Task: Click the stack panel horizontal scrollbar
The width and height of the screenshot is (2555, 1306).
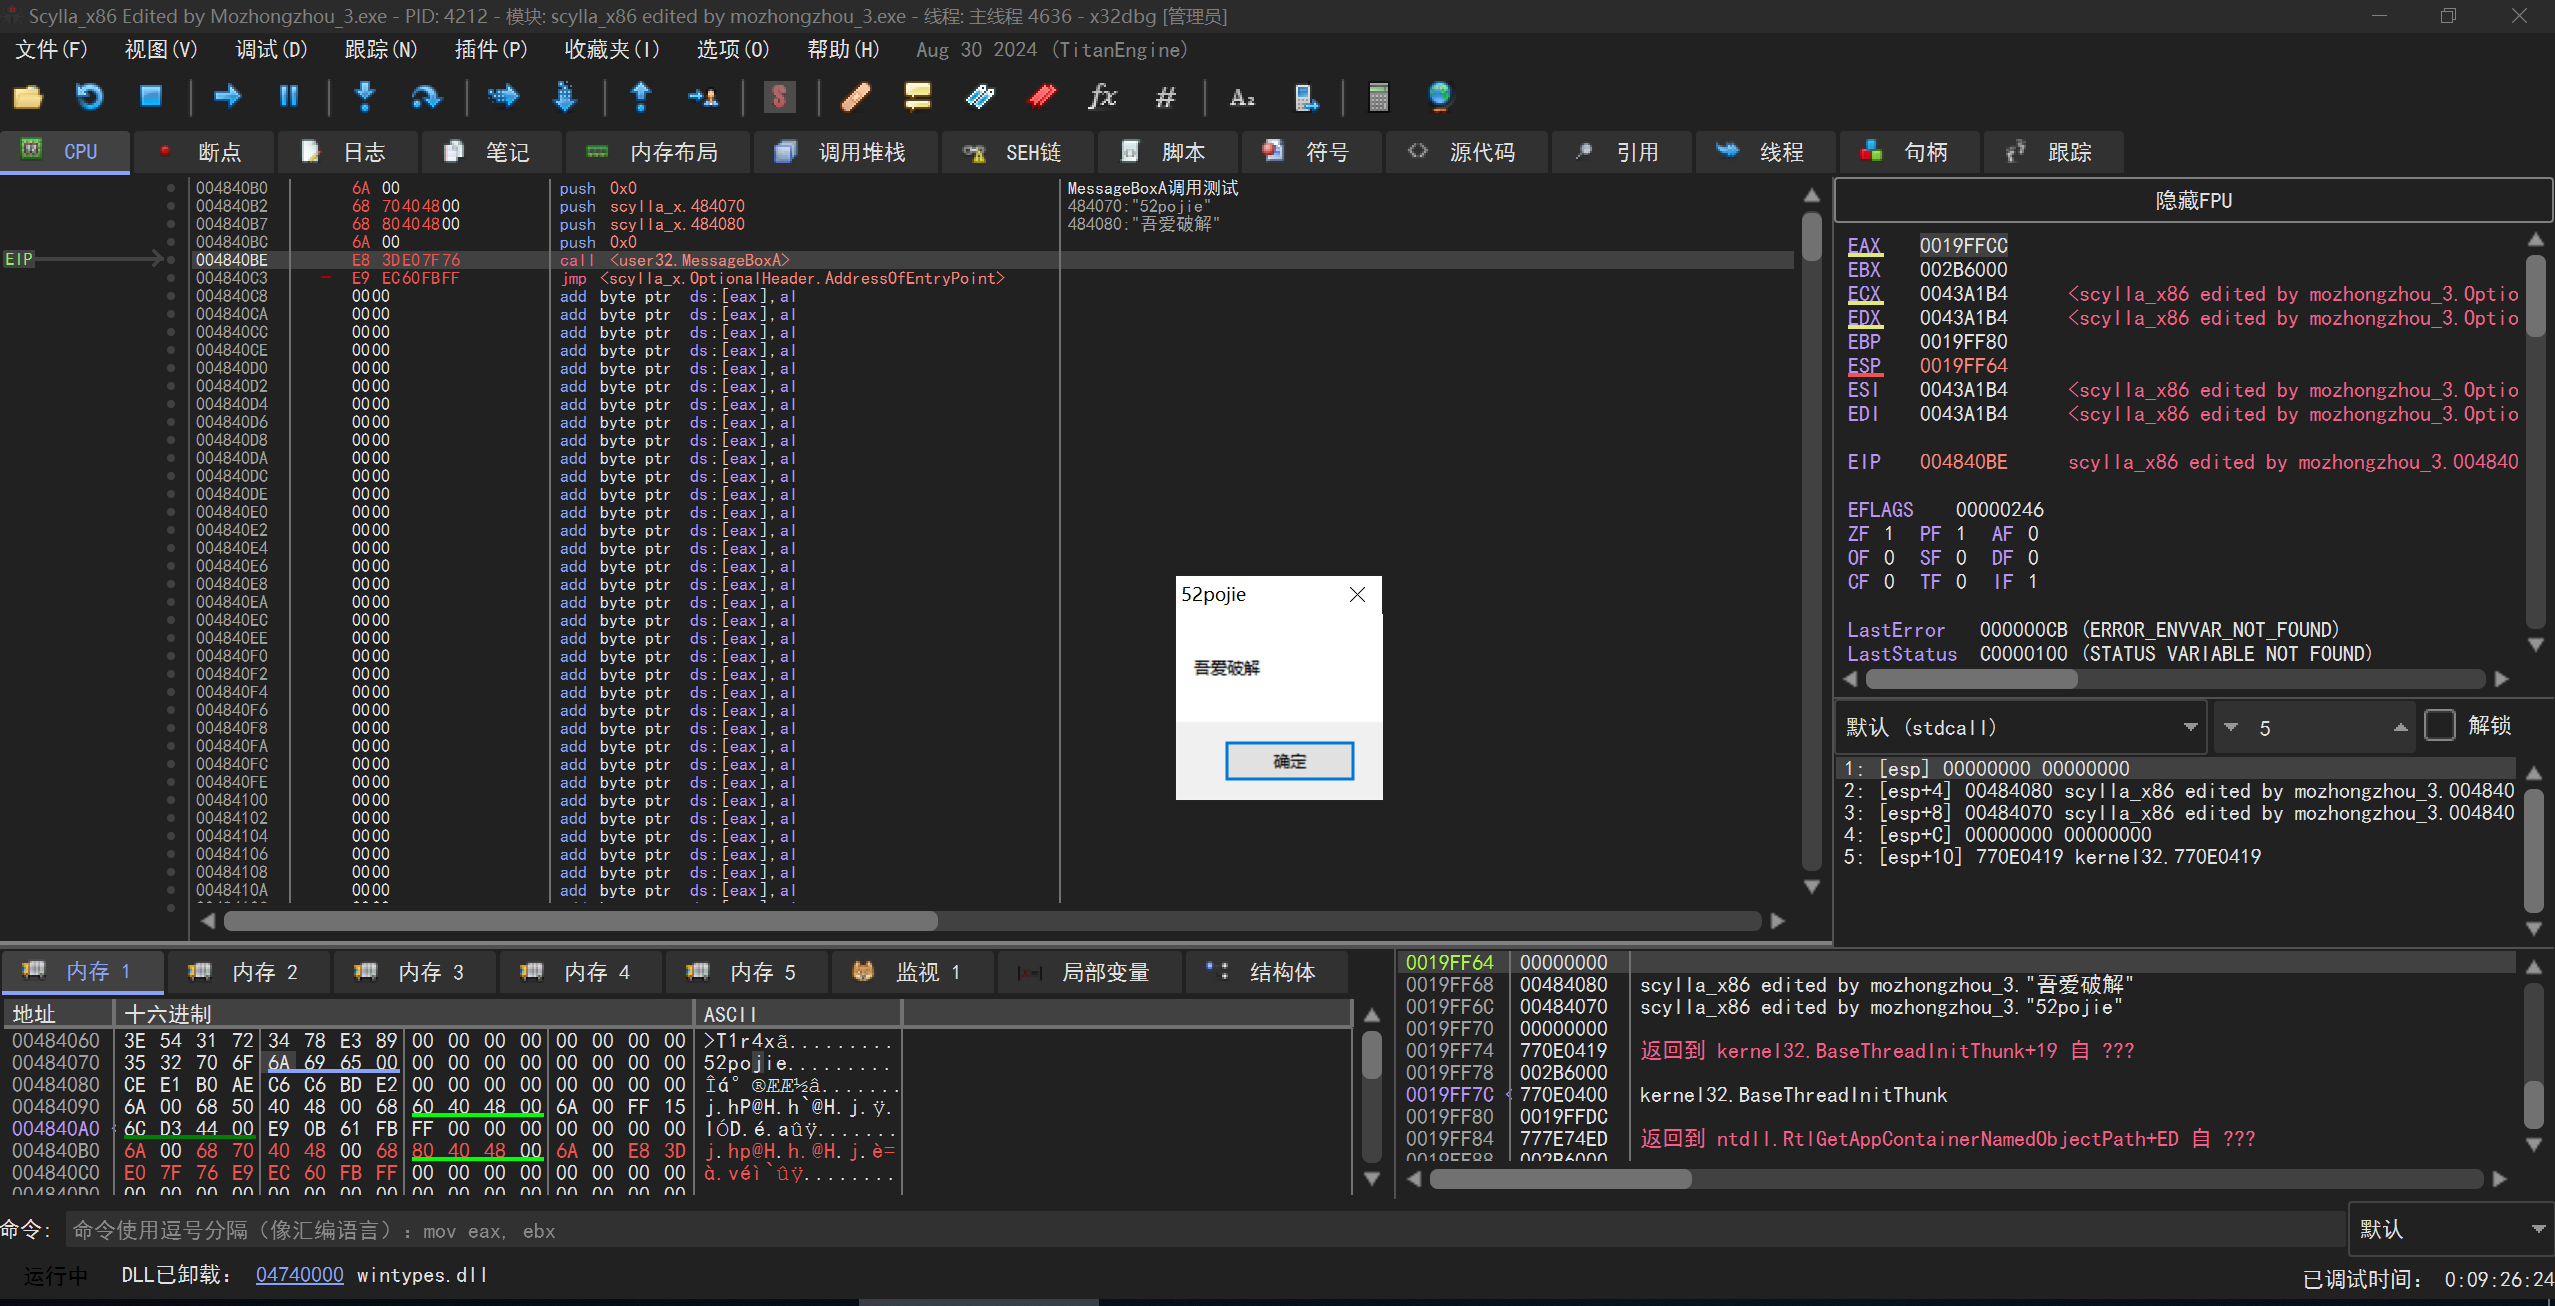Action: 1956,1179
